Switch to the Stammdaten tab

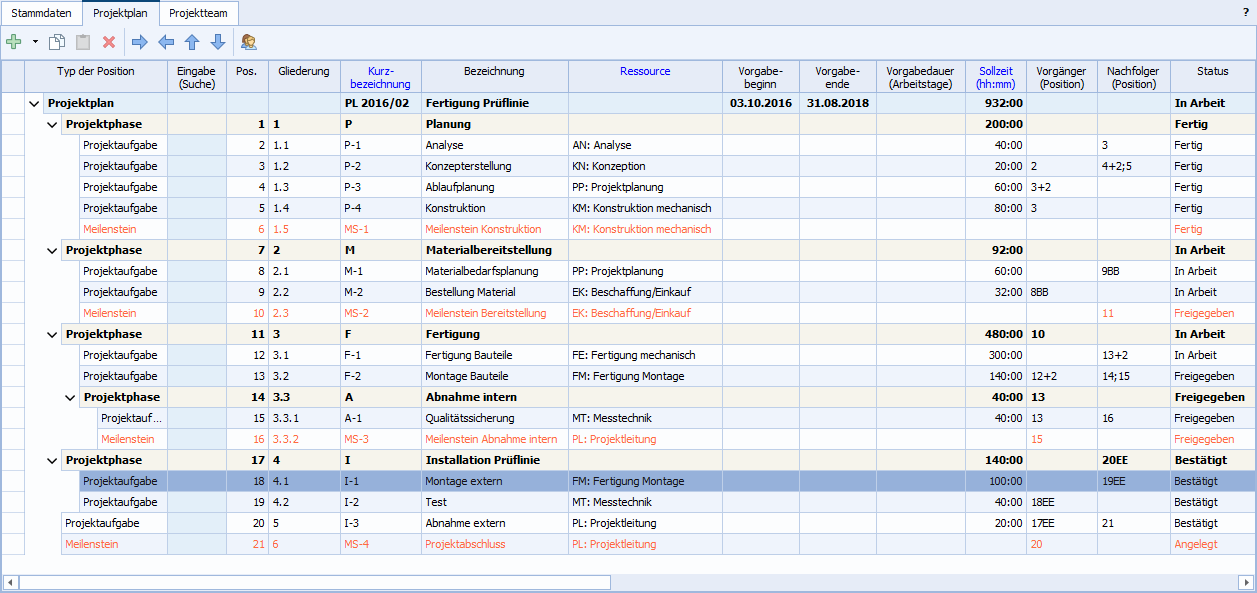coord(41,13)
